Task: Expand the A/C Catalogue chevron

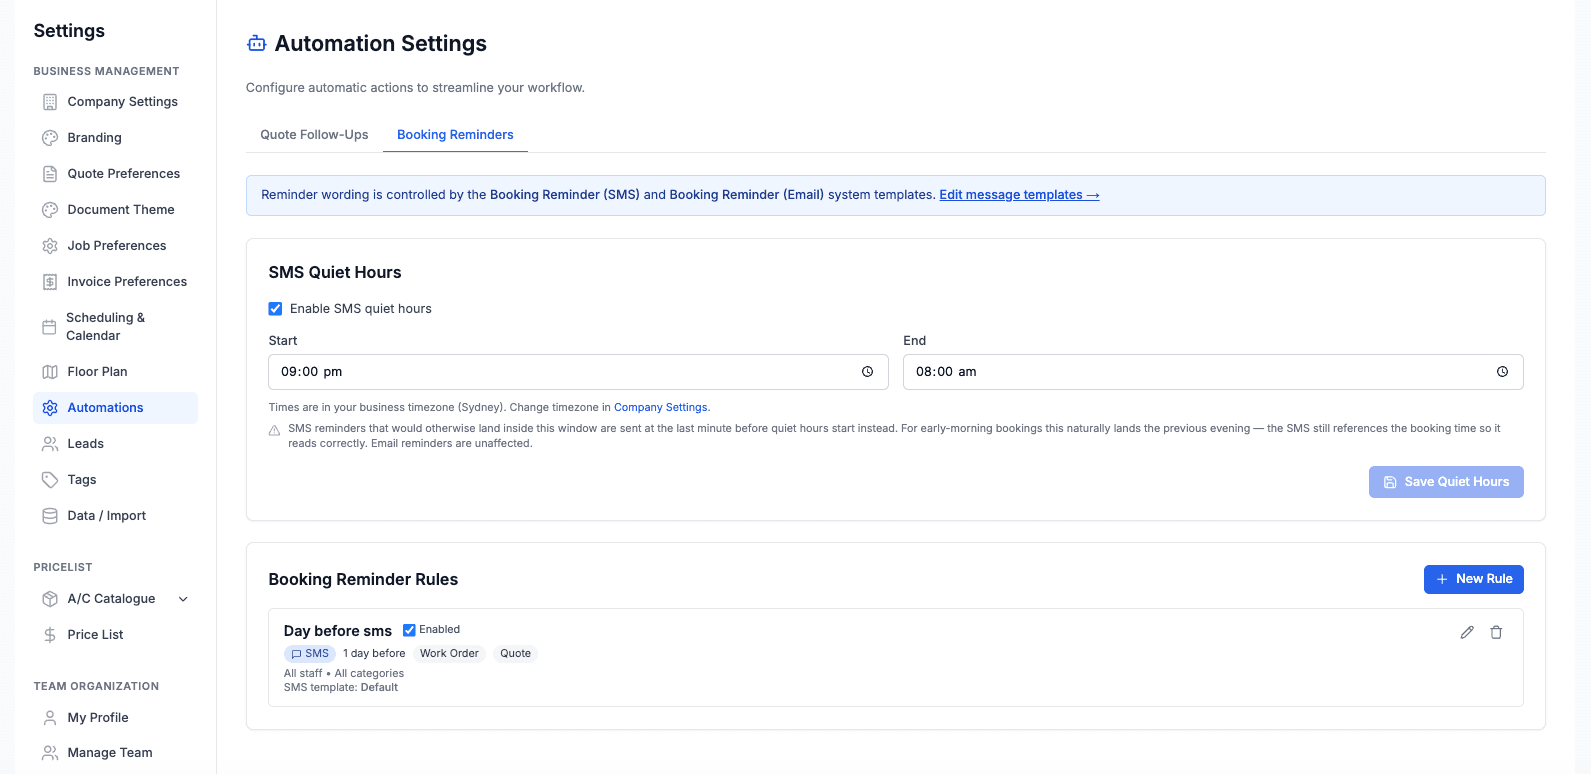Action: click(183, 599)
